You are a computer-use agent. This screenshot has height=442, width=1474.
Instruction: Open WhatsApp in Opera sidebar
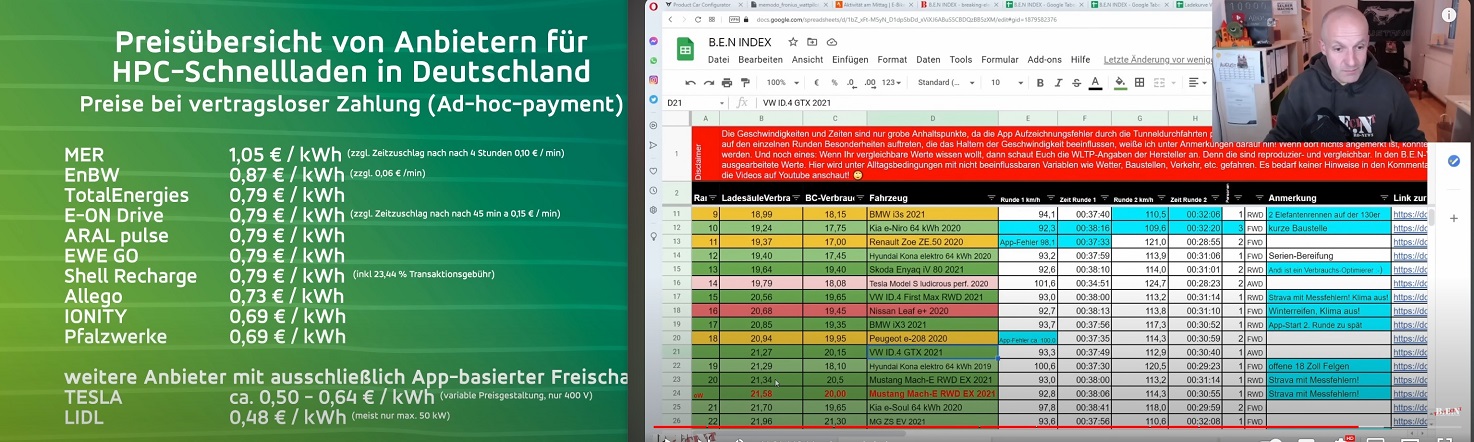click(x=653, y=61)
